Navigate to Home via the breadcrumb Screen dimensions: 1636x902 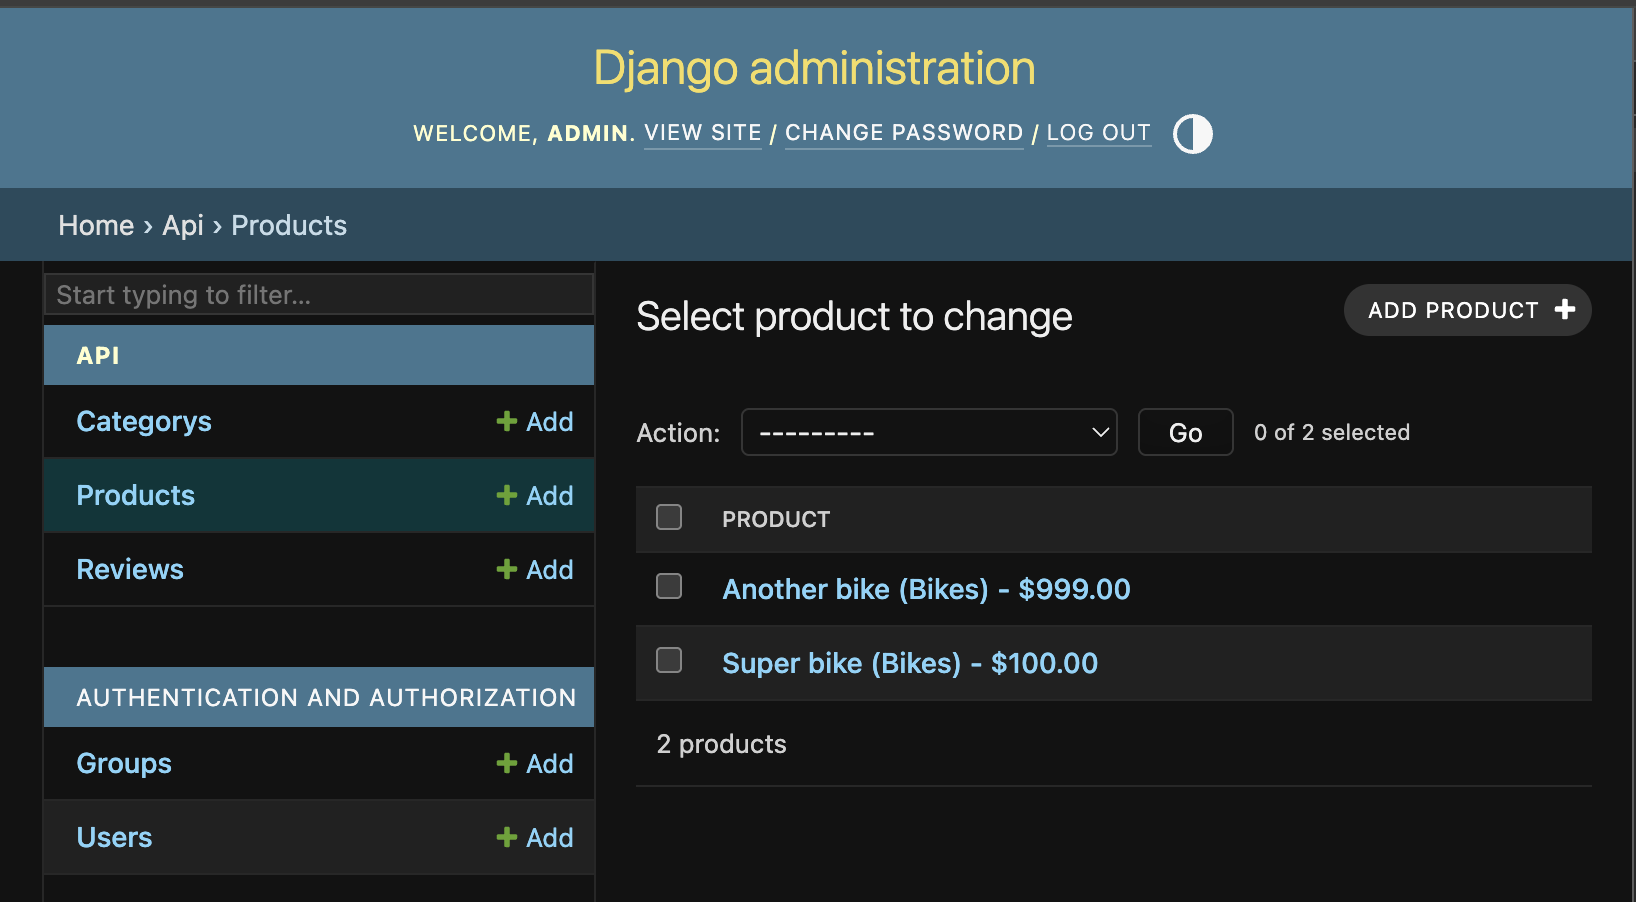pyautogui.click(x=95, y=225)
